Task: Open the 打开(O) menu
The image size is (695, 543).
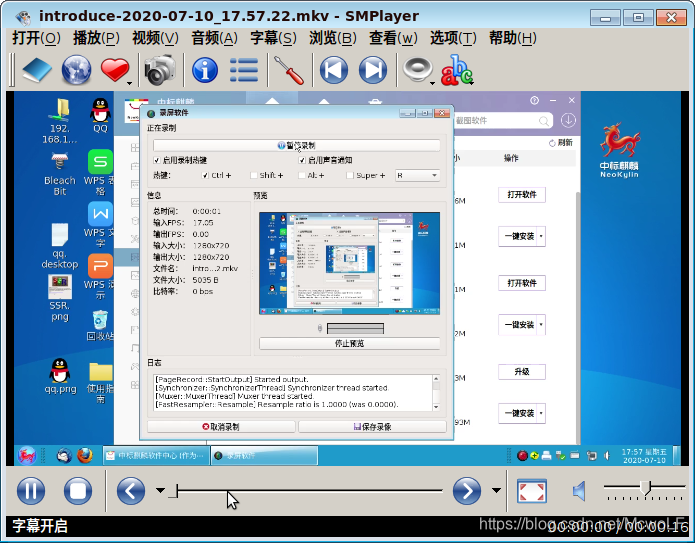Action: coord(36,38)
